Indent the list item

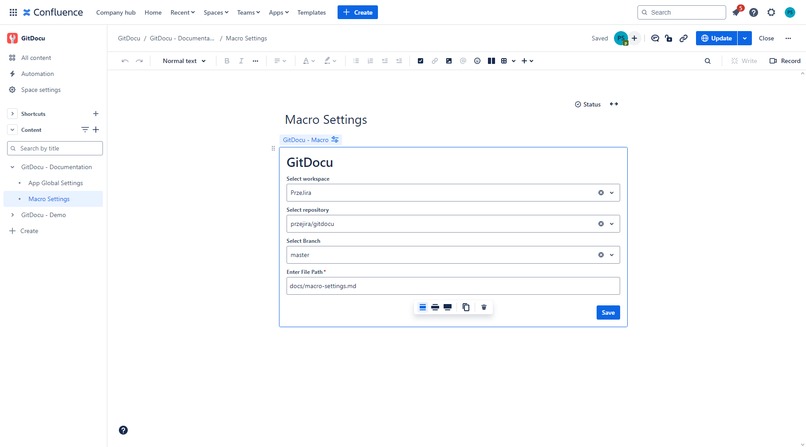pyautogui.click(x=399, y=61)
